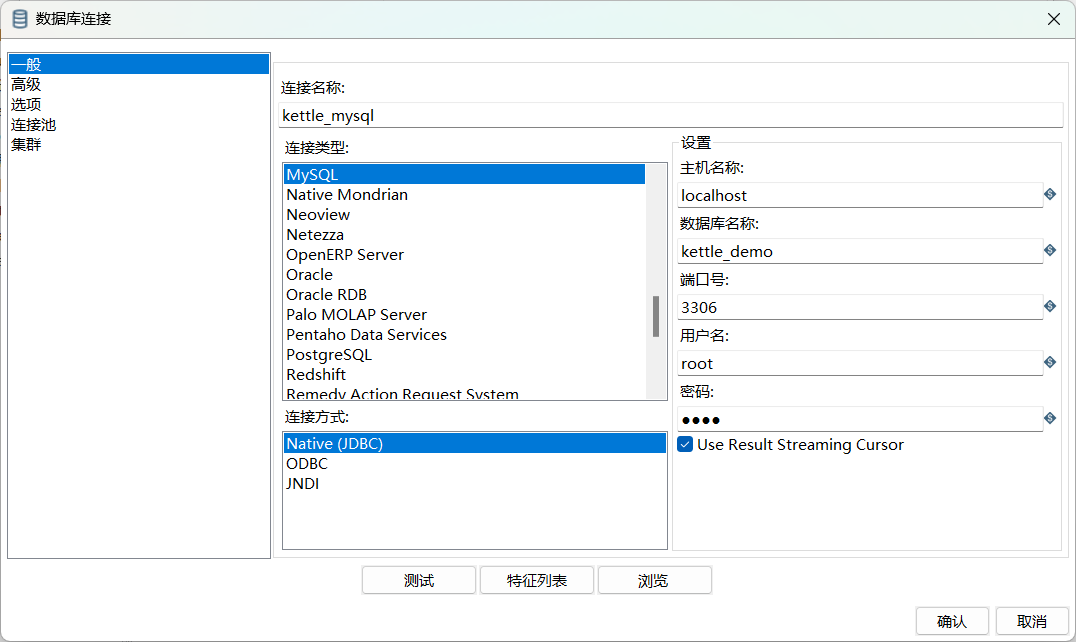The height and width of the screenshot is (642, 1076).
Task: Cancel the dialog with the 取消 button
Action: (x=1031, y=621)
